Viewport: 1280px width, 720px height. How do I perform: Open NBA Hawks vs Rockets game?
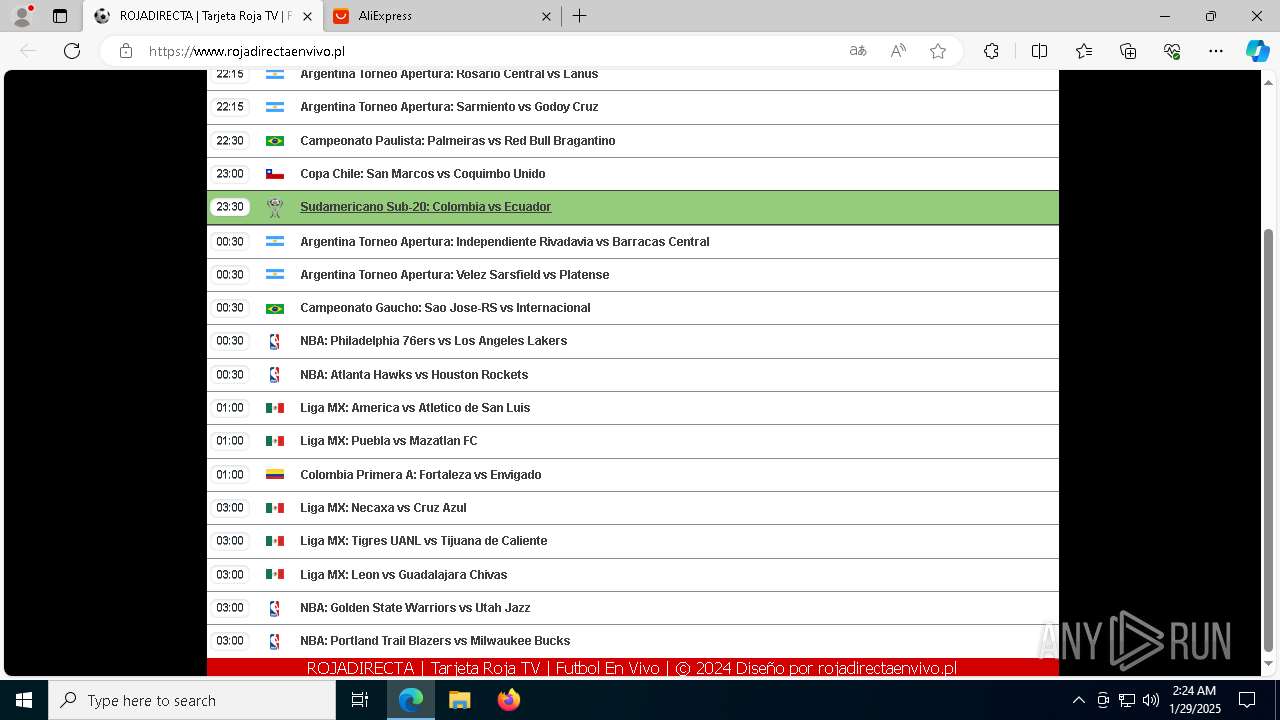click(414, 375)
